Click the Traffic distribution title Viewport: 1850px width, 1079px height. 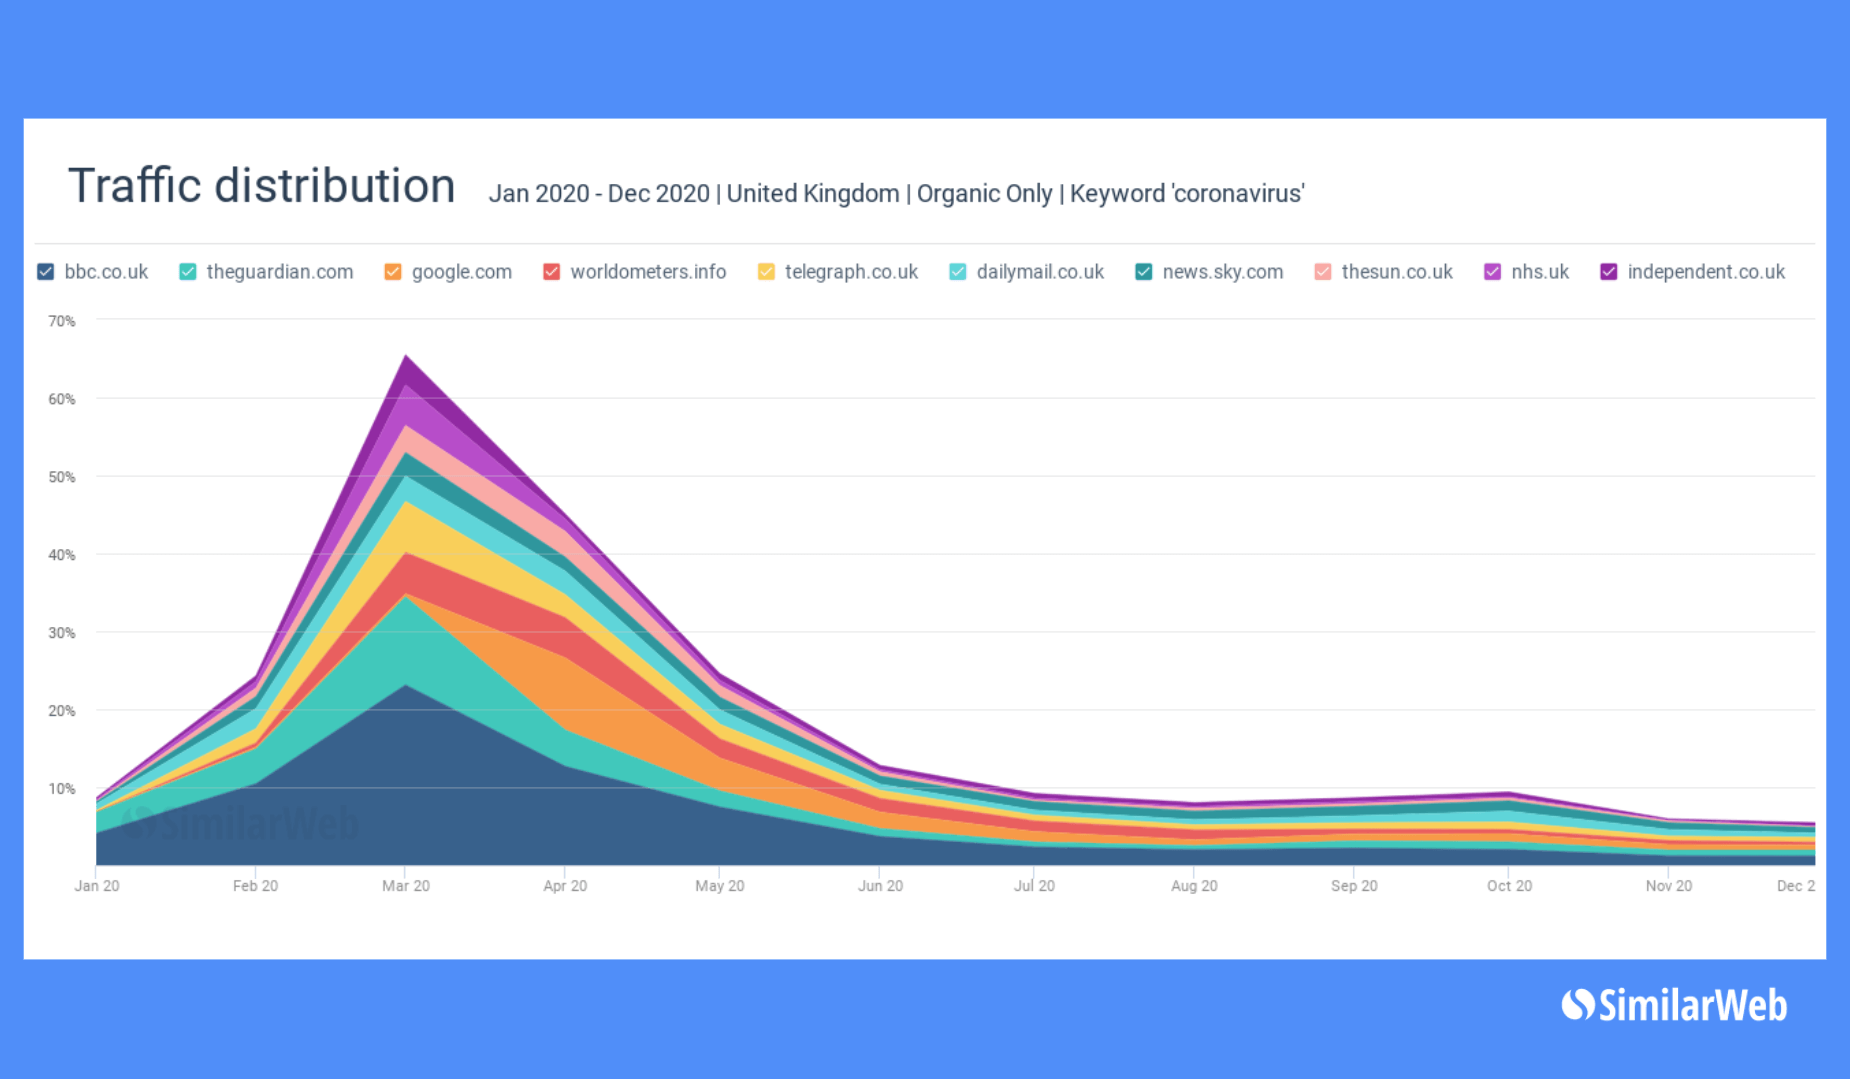261,186
